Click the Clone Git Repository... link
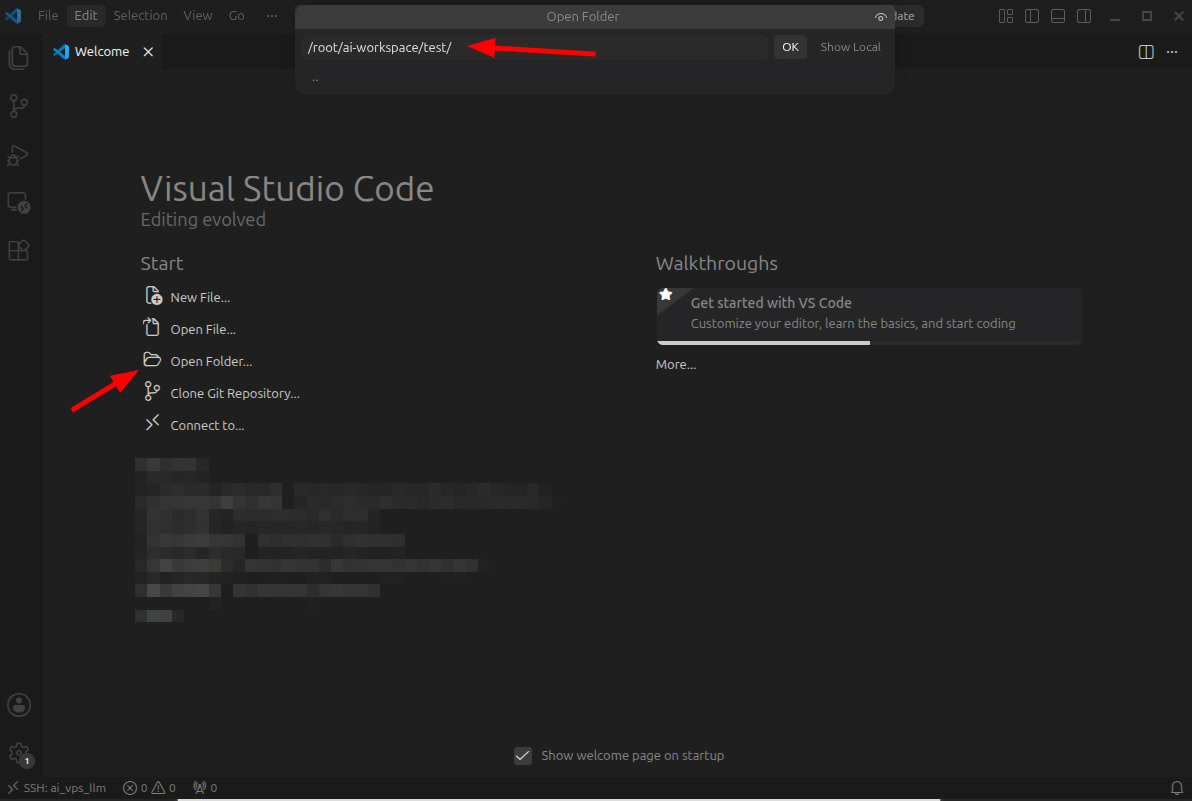 pyautogui.click(x=235, y=393)
